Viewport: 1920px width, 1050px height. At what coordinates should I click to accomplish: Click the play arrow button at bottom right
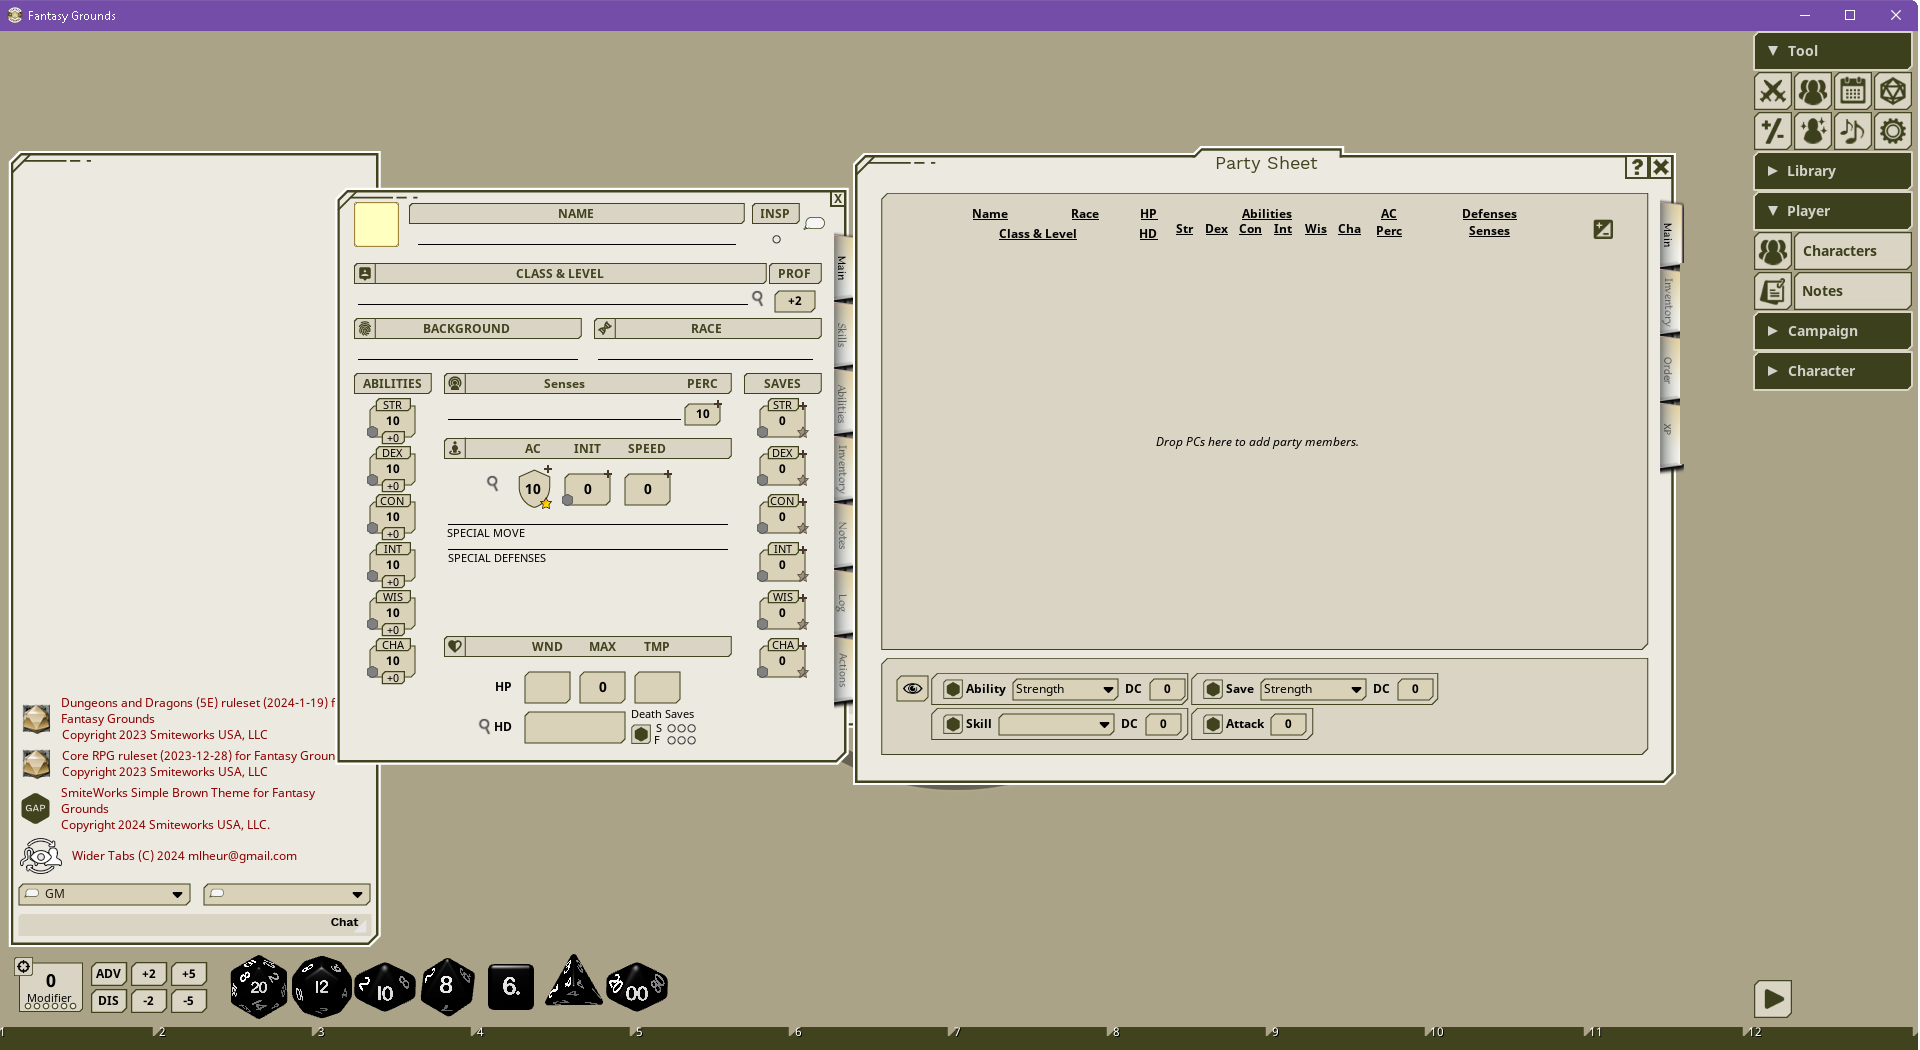(x=1773, y=998)
